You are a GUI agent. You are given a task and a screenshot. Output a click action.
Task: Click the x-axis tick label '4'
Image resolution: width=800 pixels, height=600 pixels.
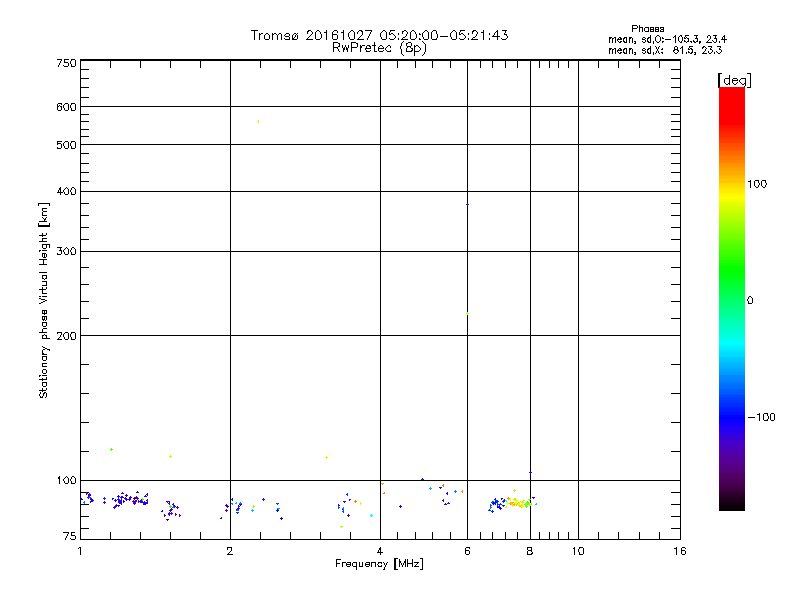pyautogui.click(x=380, y=551)
